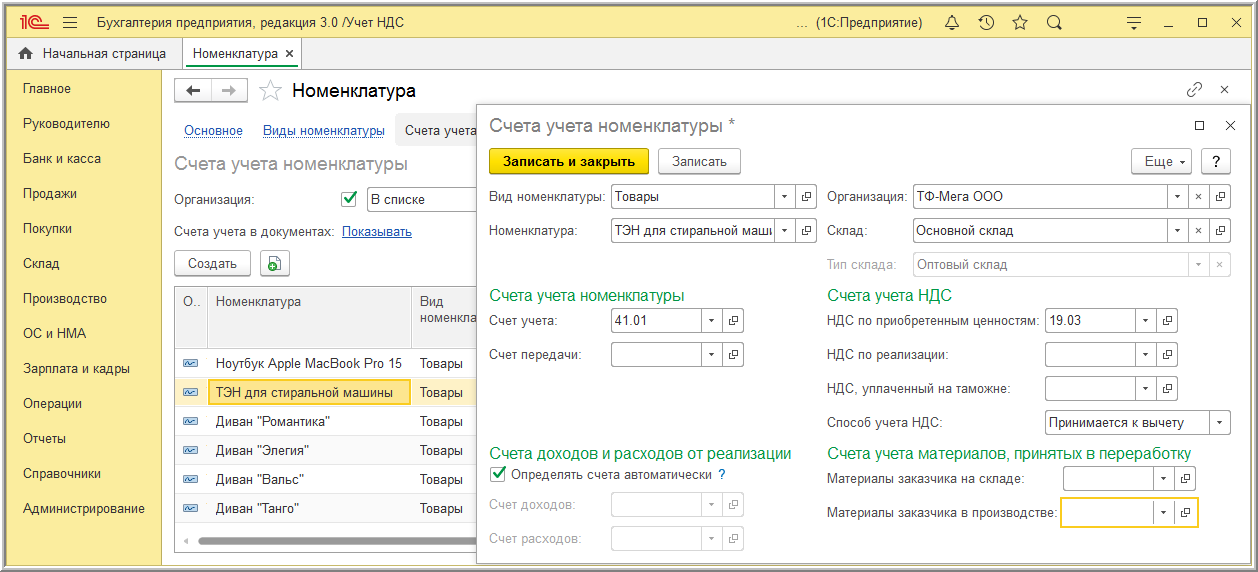Add Номенклатура page to favorites star
The image size is (1258, 572).
tap(270, 91)
